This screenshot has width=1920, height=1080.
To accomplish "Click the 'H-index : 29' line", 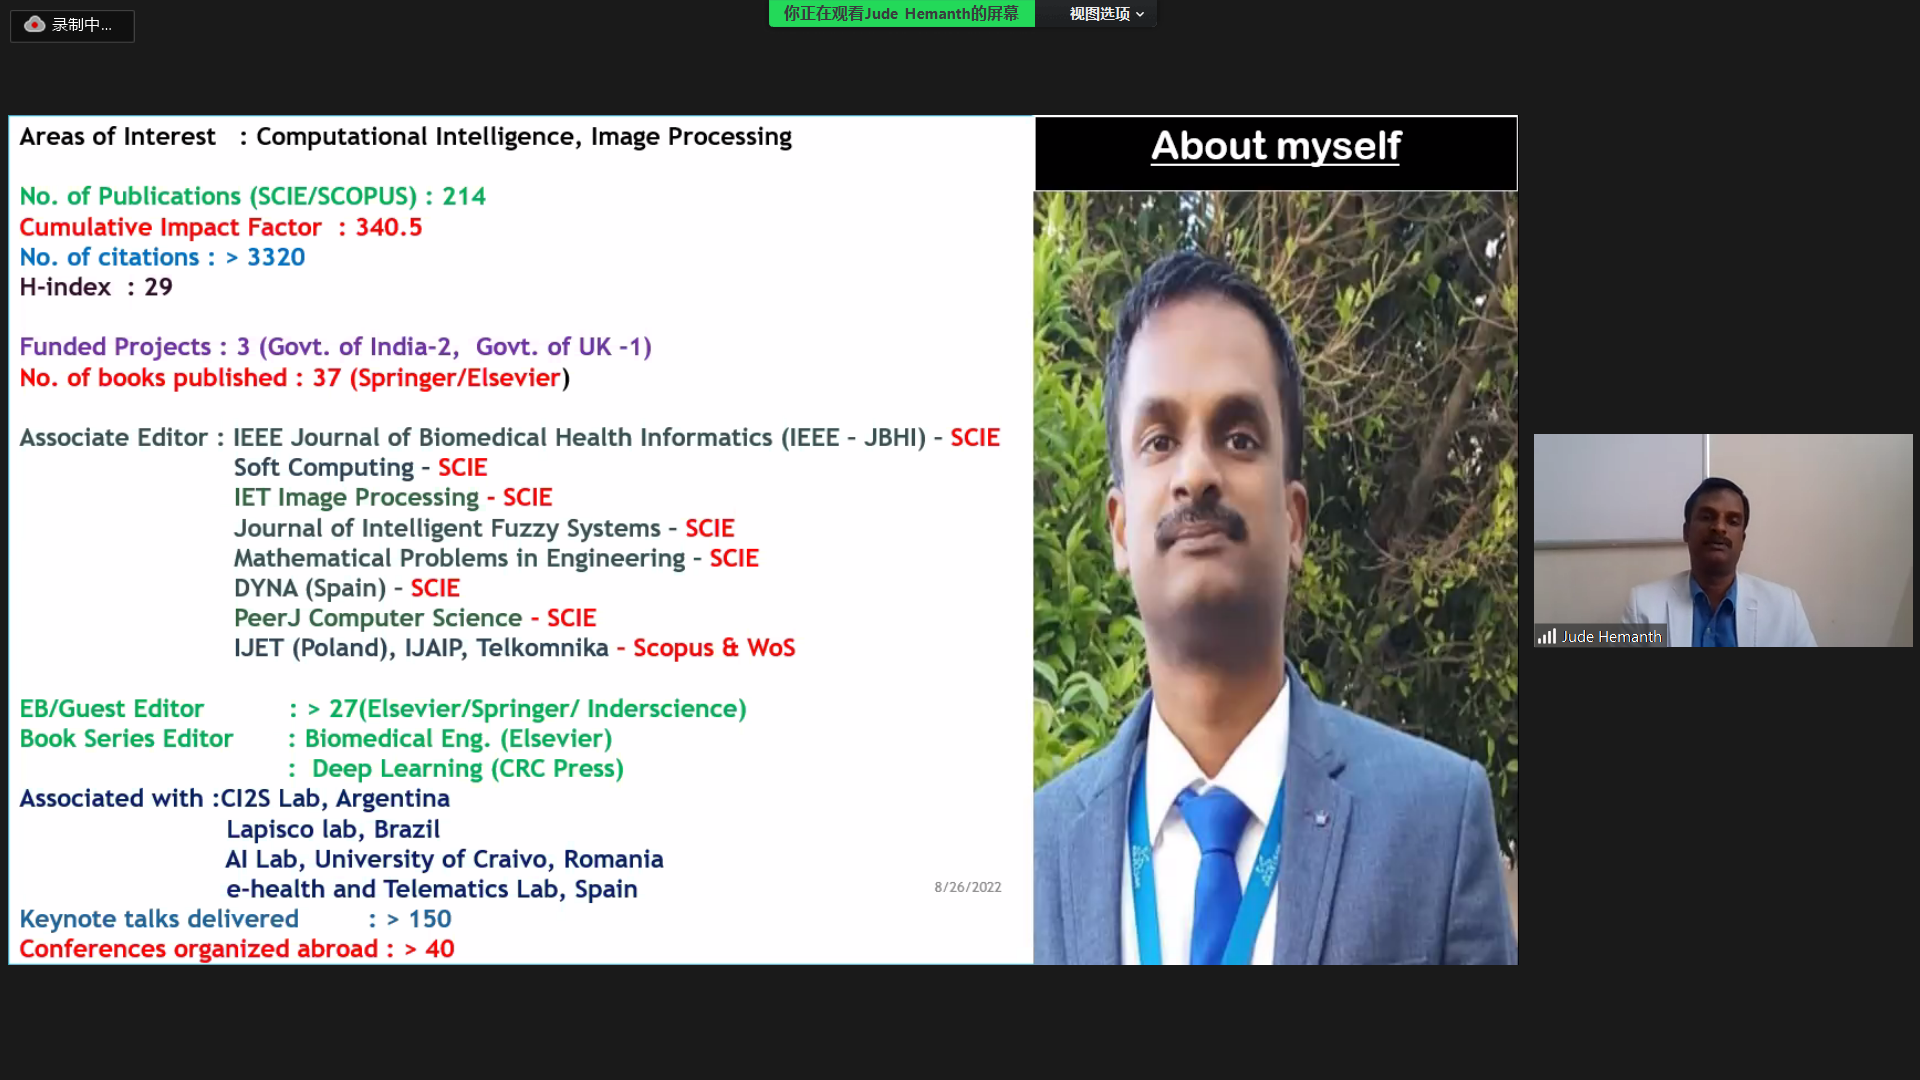I will click(96, 287).
